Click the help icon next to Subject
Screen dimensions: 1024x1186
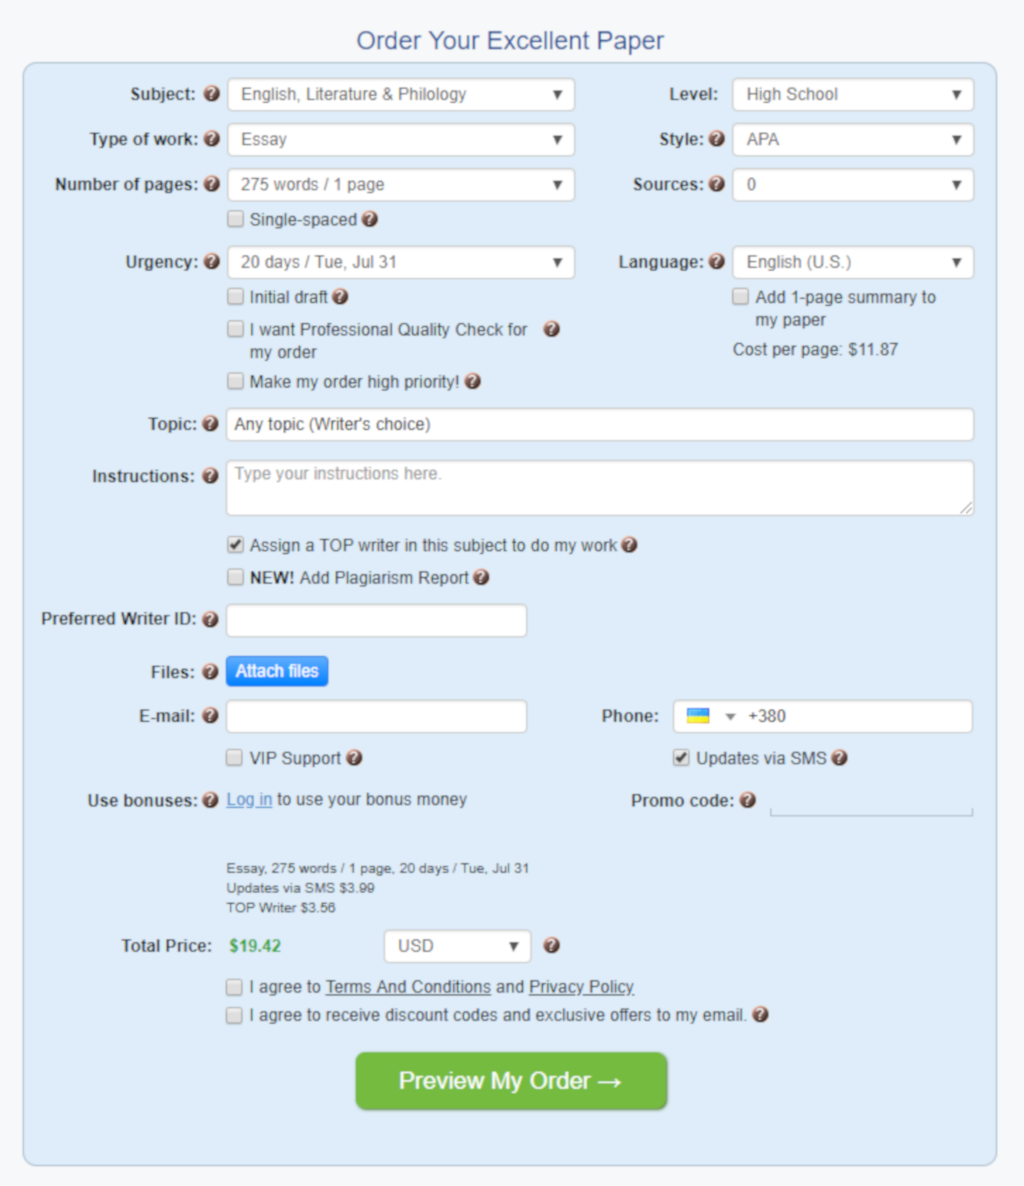point(211,94)
